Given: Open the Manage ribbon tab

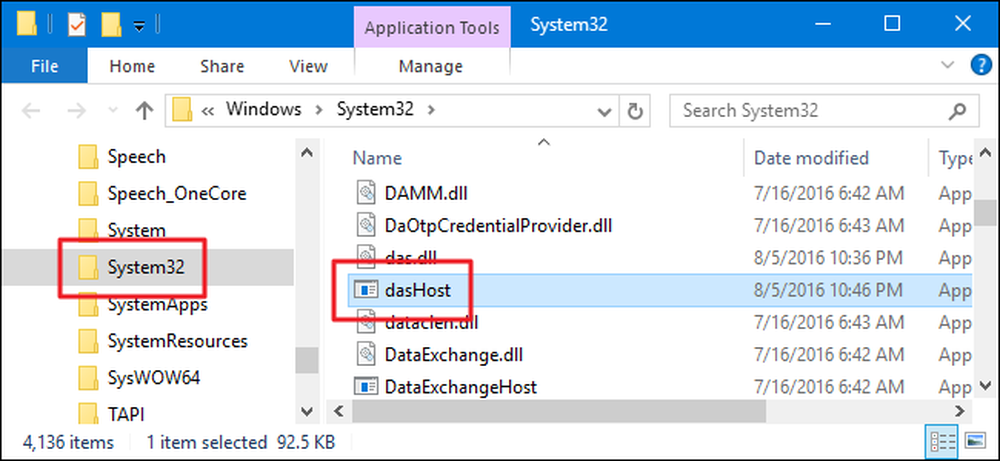Looking at the screenshot, I should tap(430, 66).
